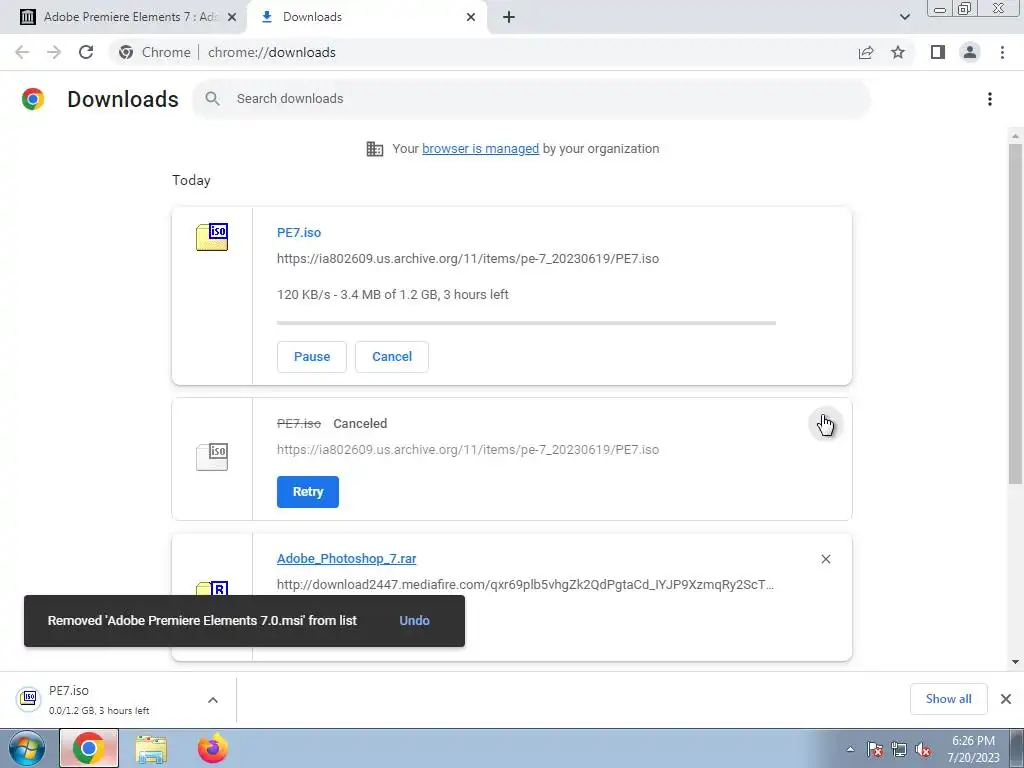Screen dimensions: 1024x768
Task: Open the Windows Start menu
Action: pos(26,748)
